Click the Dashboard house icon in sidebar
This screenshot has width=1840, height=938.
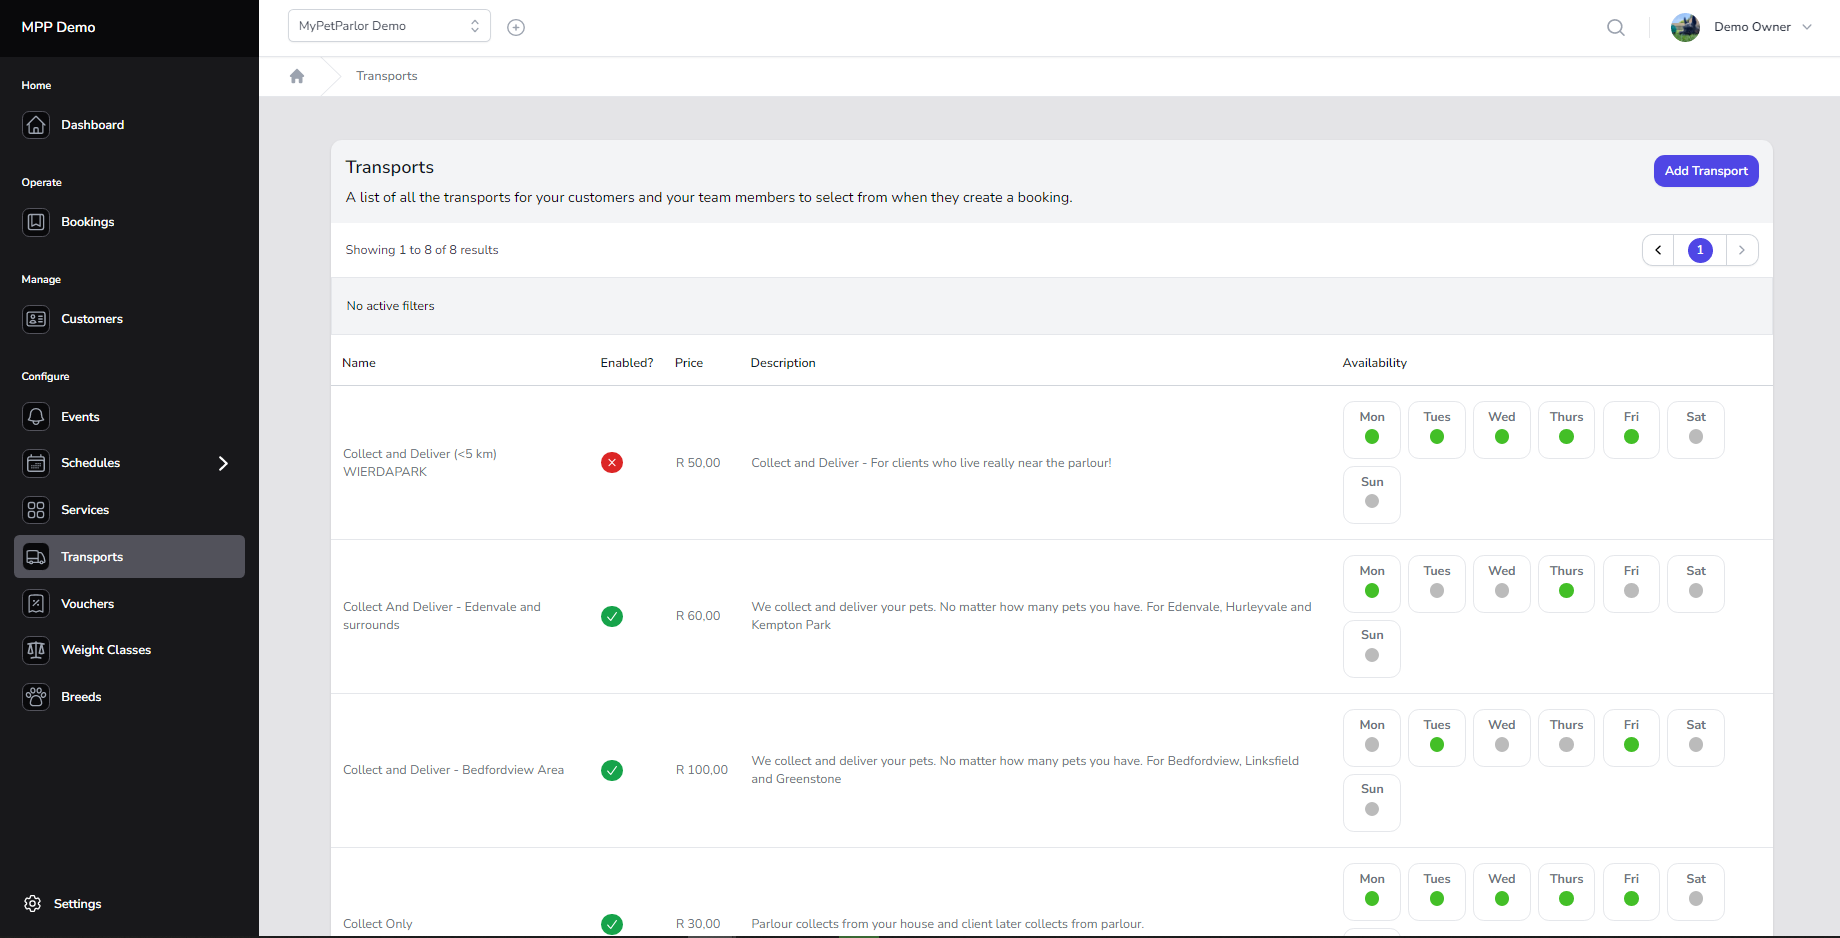[x=36, y=125]
